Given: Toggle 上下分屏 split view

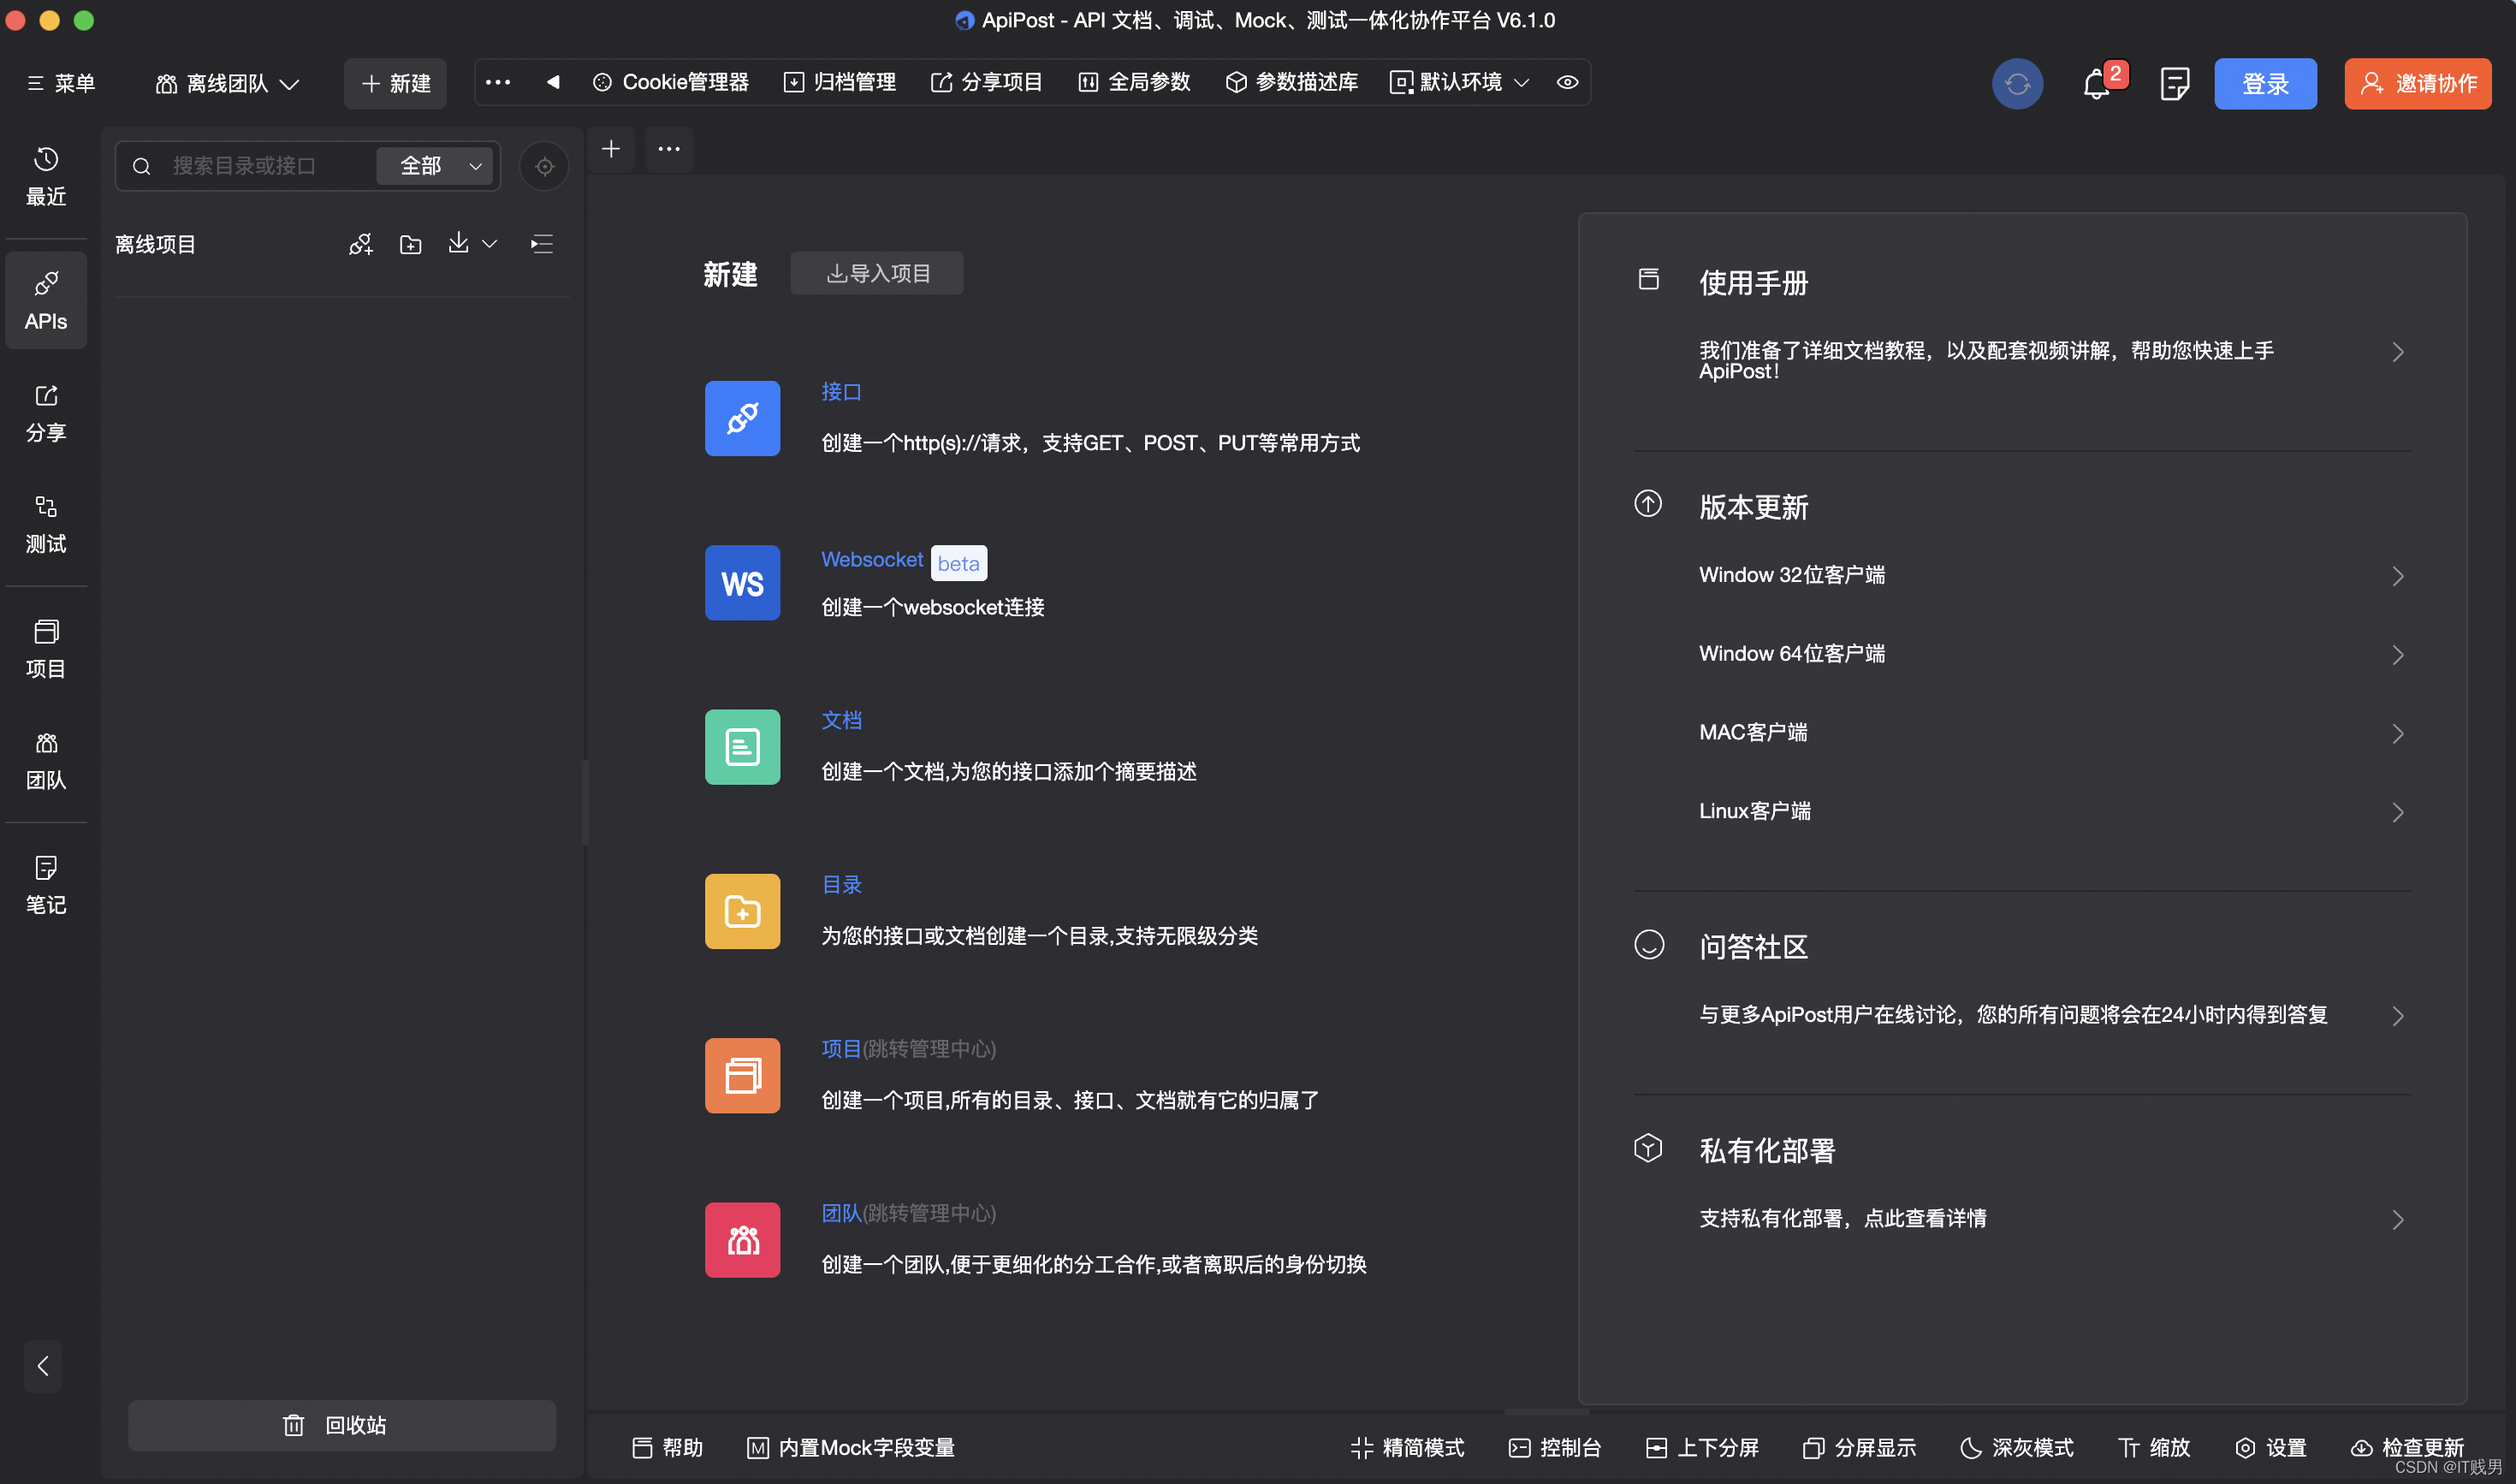Looking at the screenshot, I should click(1702, 1447).
